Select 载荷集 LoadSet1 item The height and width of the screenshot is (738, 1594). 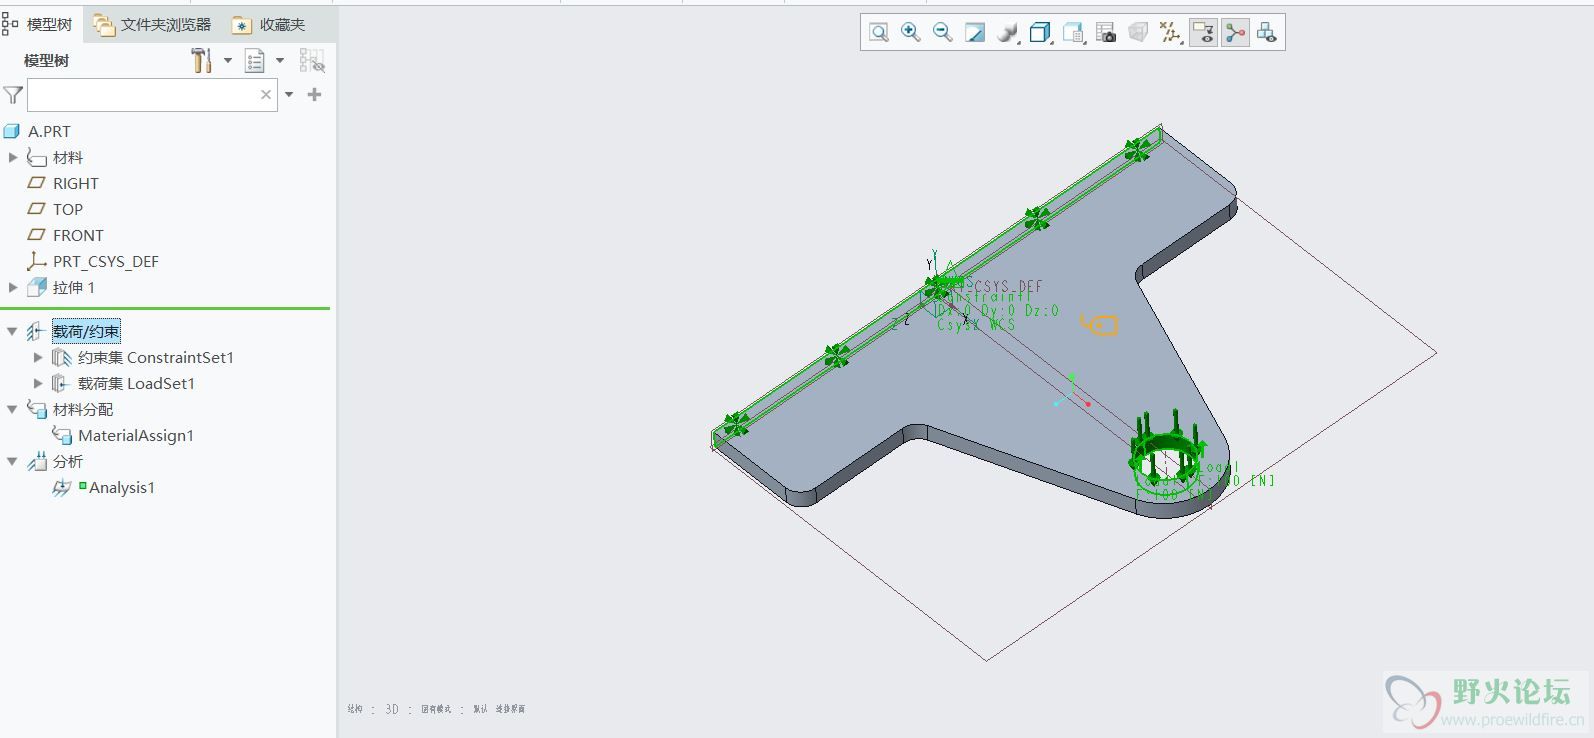click(136, 383)
